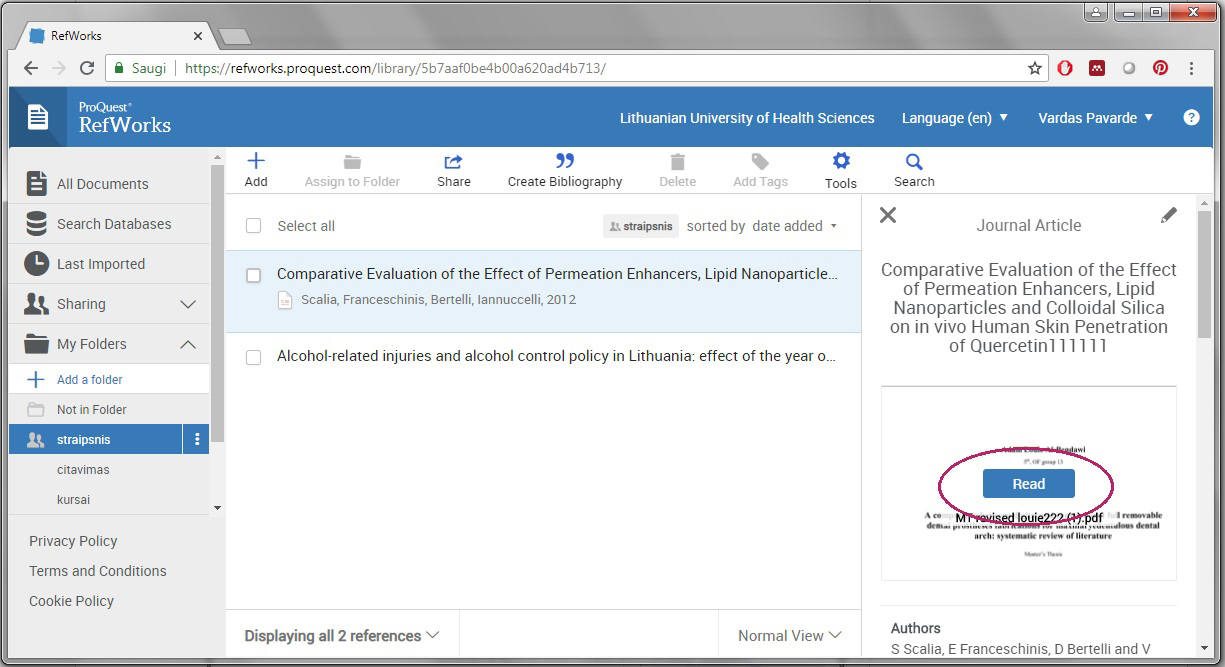Viewport: 1225px width, 667px height.
Task: Open the Language (en) dropdown
Action: click(954, 118)
